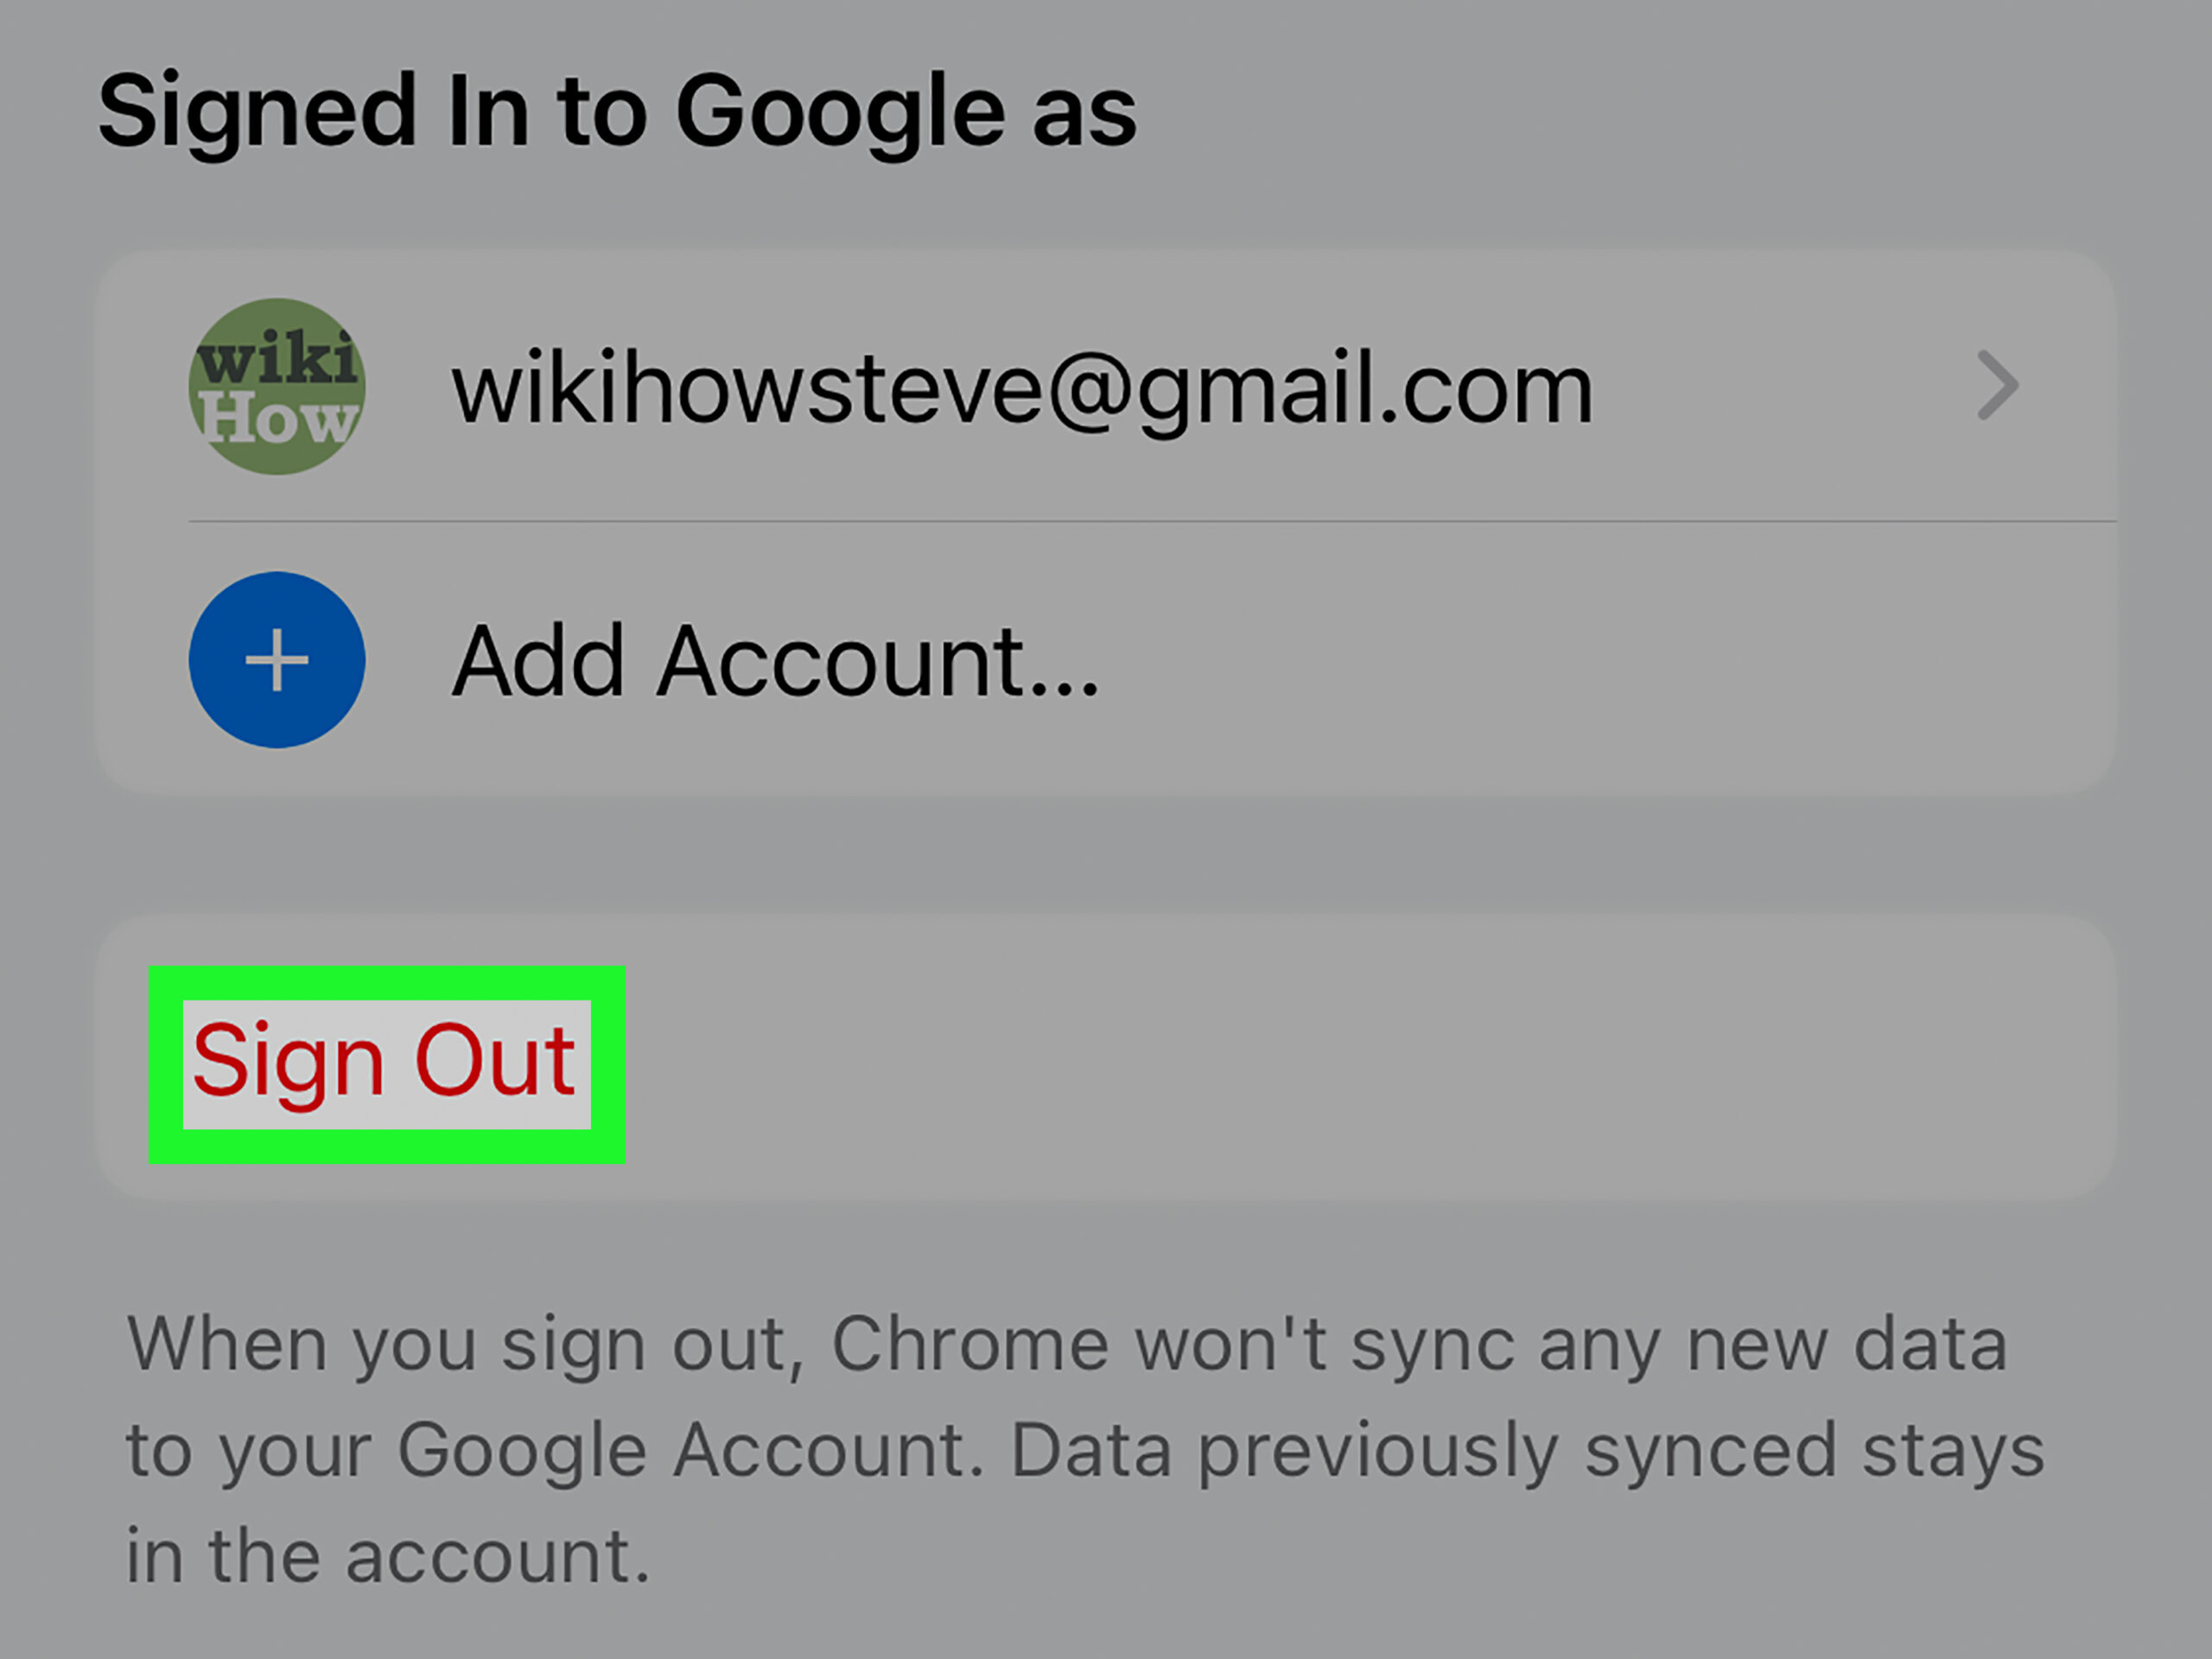Screen dimensions: 2212x1659
Task: Click the "Signed In to Google as" heading
Action: pos(617,111)
